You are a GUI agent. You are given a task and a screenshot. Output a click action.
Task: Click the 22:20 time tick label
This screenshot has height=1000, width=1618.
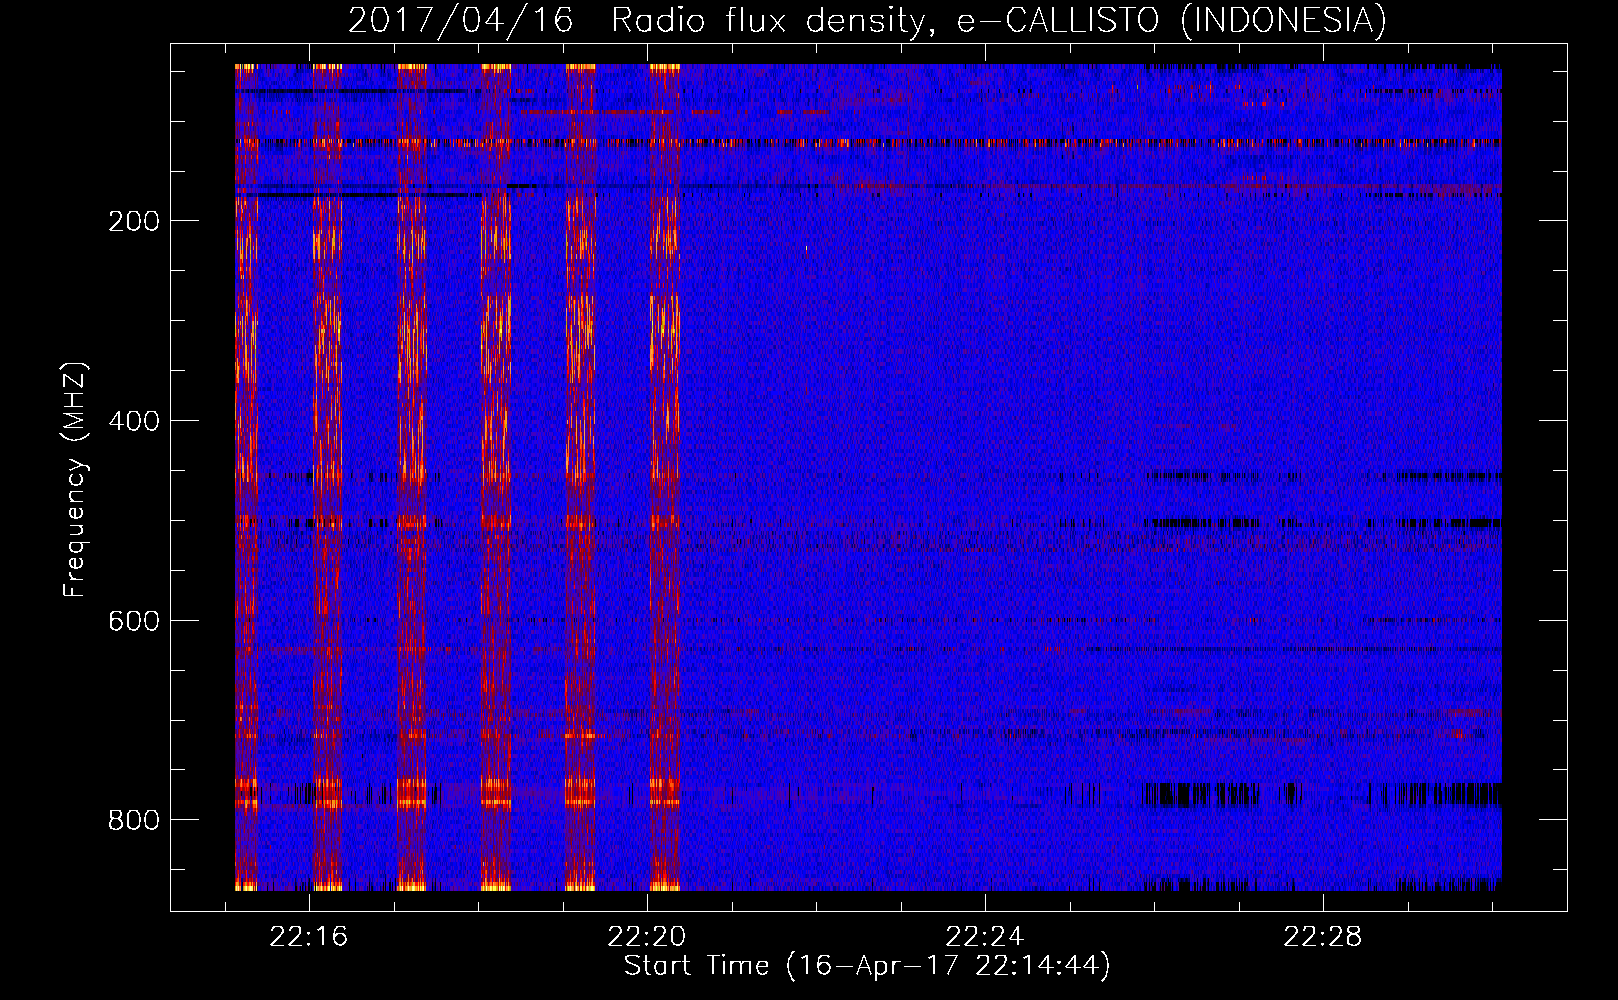tap(647, 937)
